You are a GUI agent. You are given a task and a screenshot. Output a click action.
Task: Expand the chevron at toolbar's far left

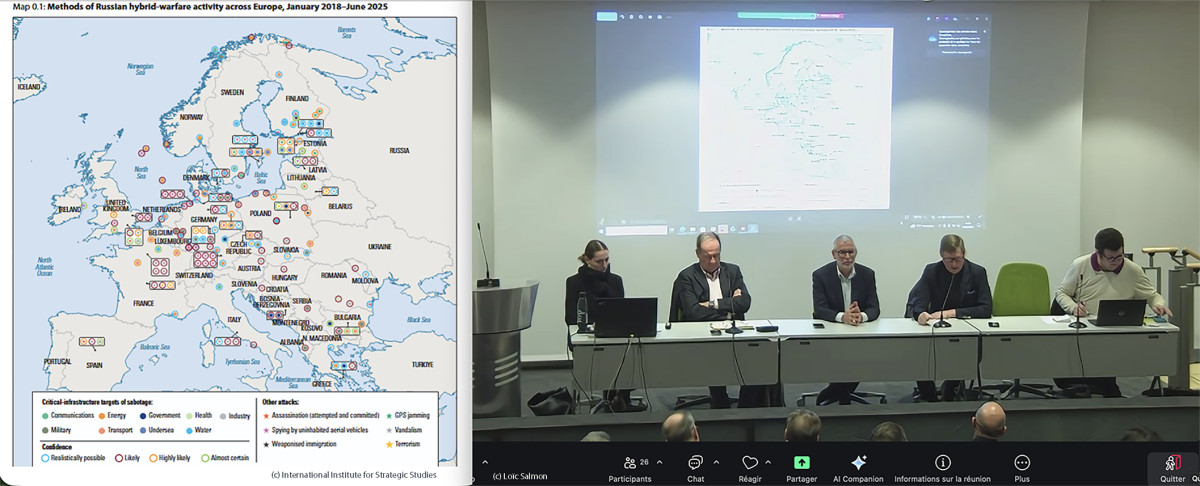point(485,462)
